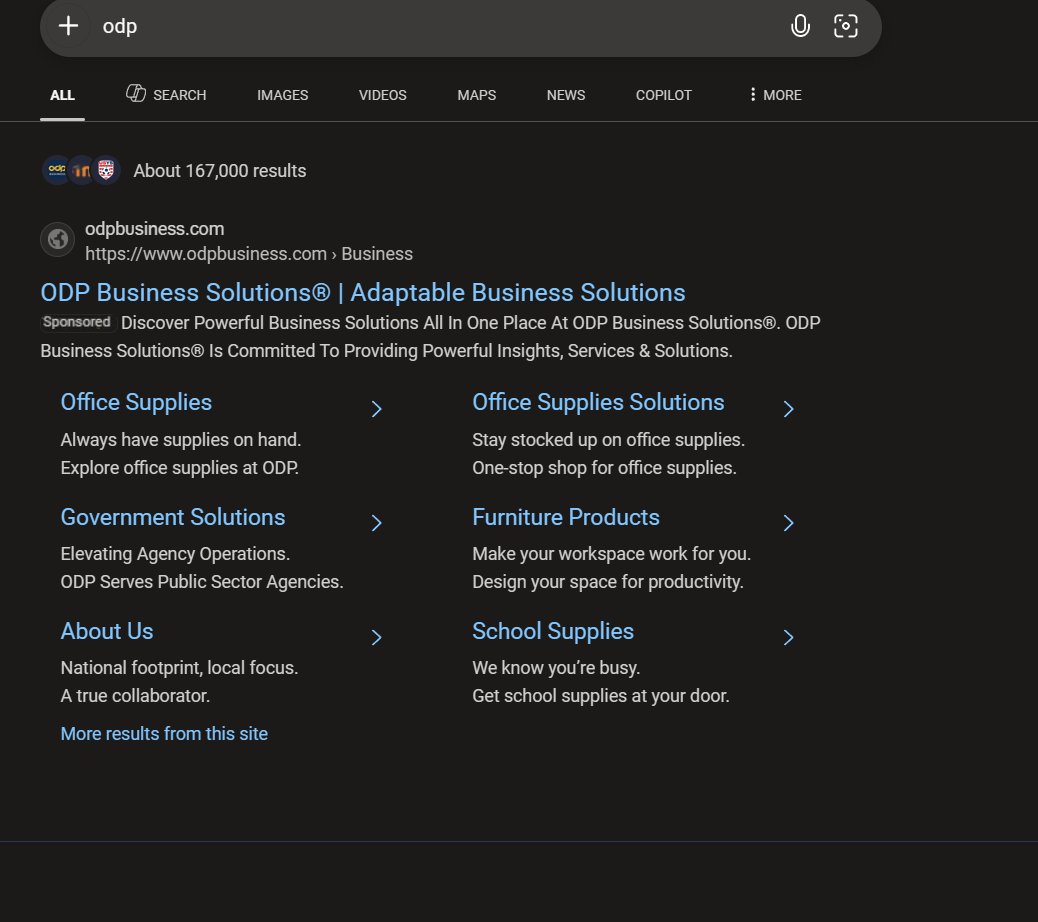The image size is (1038, 922).
Task: Click text 'Explore office supplies at ODP.'
Action: click(179, 468)
